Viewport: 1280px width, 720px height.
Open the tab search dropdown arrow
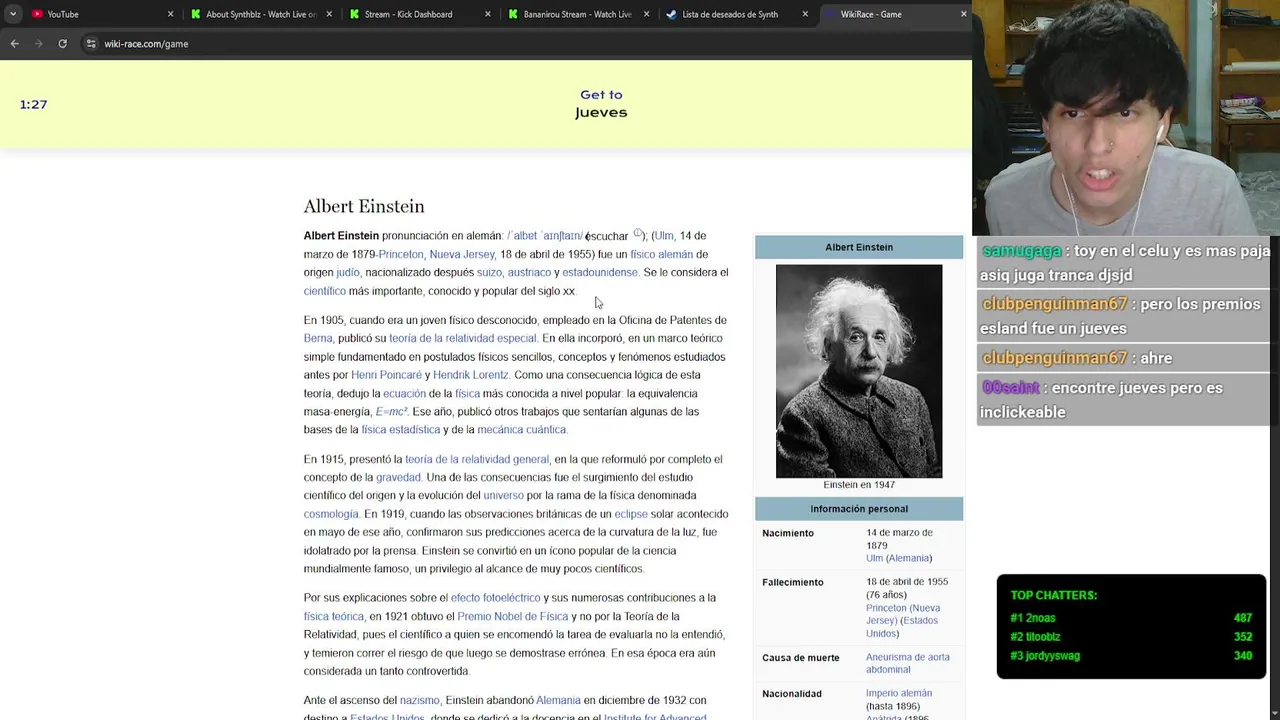(x=13, y=14)
